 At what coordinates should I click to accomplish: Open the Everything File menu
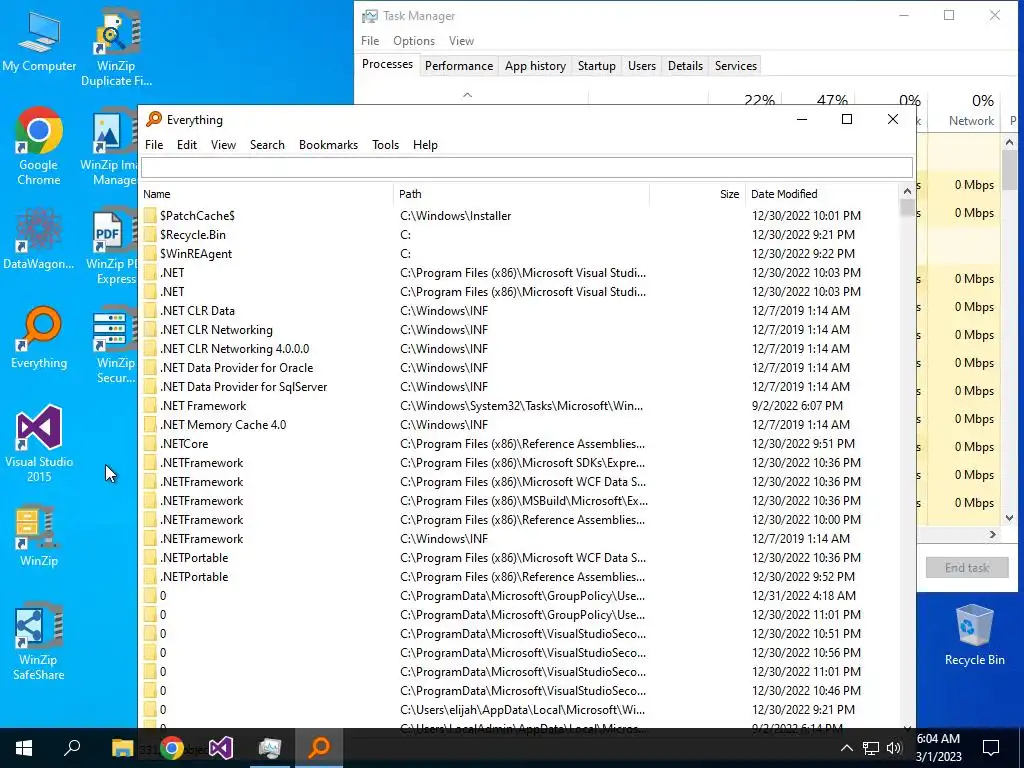tap(154, 145)
